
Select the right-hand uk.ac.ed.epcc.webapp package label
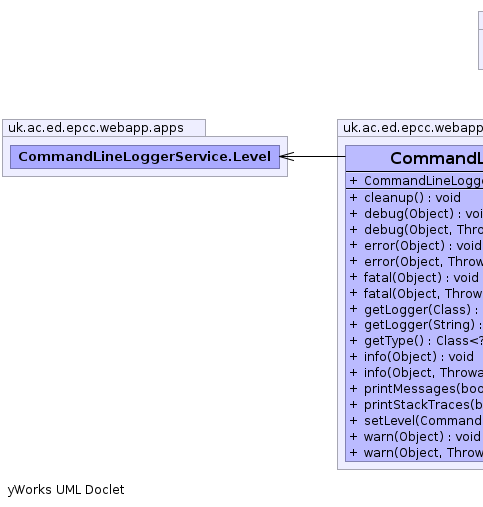coord(413,128)
